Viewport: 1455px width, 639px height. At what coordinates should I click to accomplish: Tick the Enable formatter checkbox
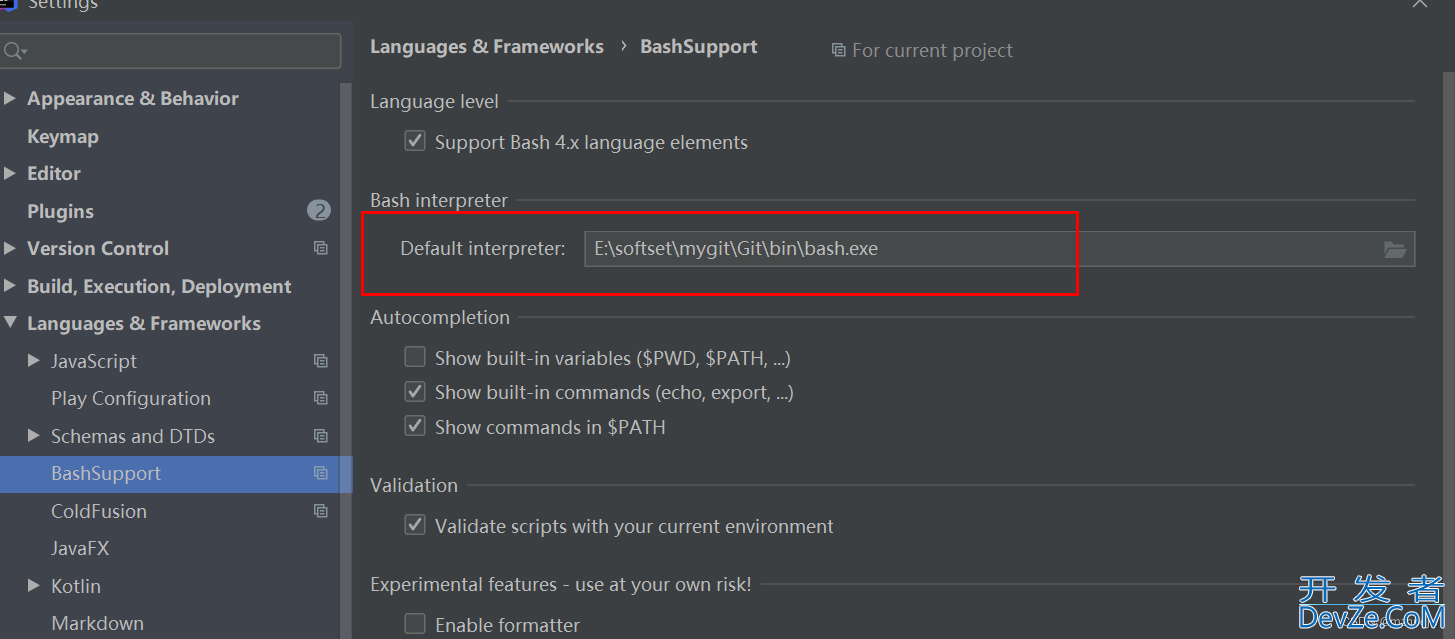coord(415,625)
